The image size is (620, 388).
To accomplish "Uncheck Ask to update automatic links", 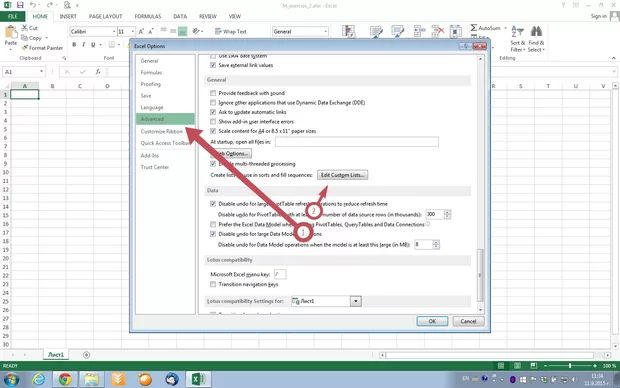I will point(213,112).
